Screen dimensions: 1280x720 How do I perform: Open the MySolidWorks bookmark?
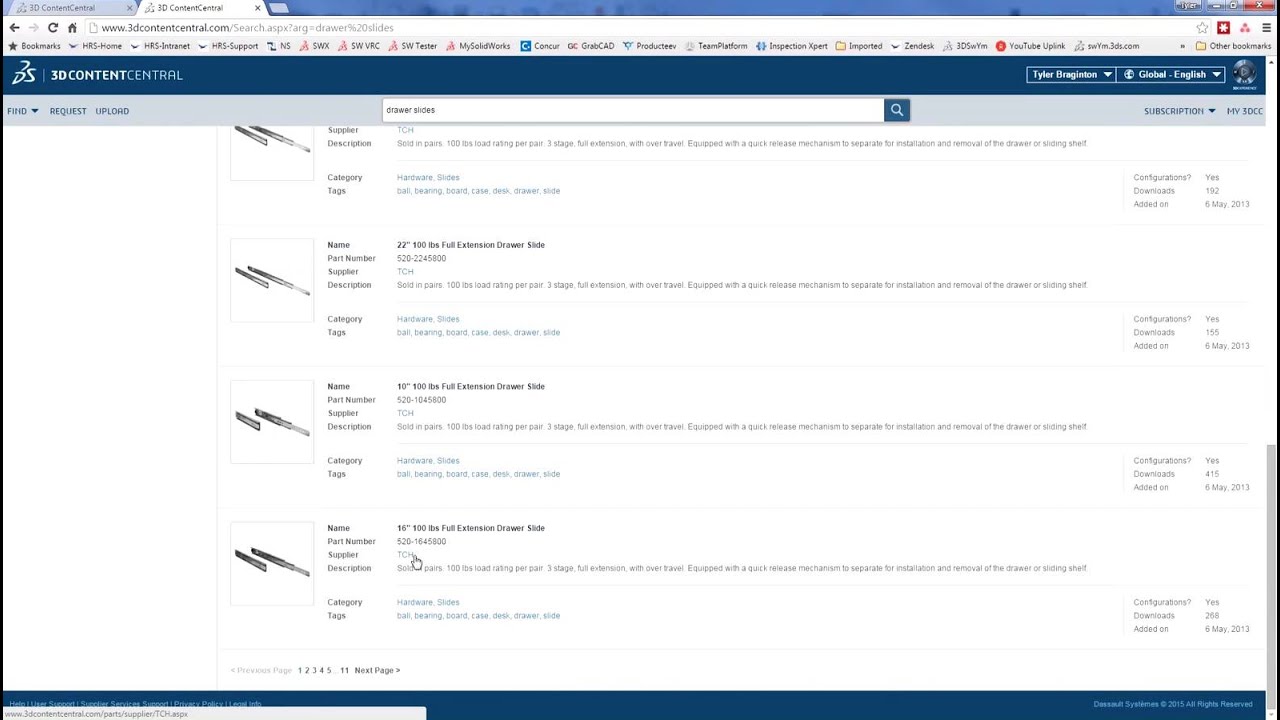pos(478,46)
